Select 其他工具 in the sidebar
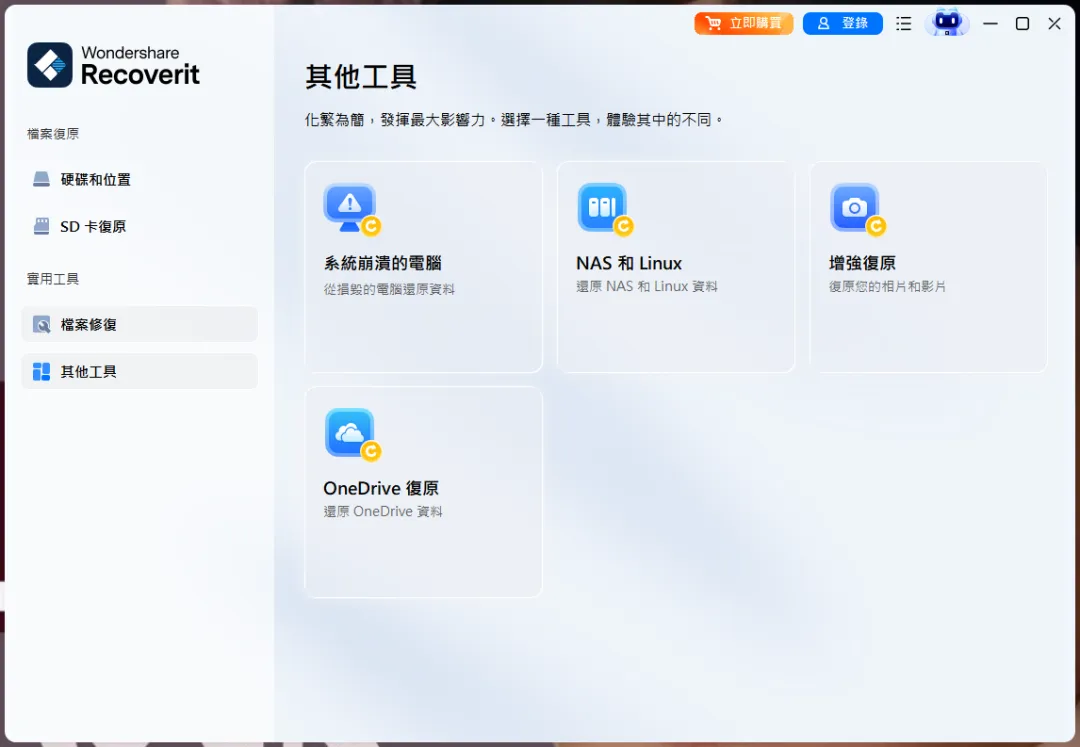The image size is (1080, 747). [x=140, y=372]
